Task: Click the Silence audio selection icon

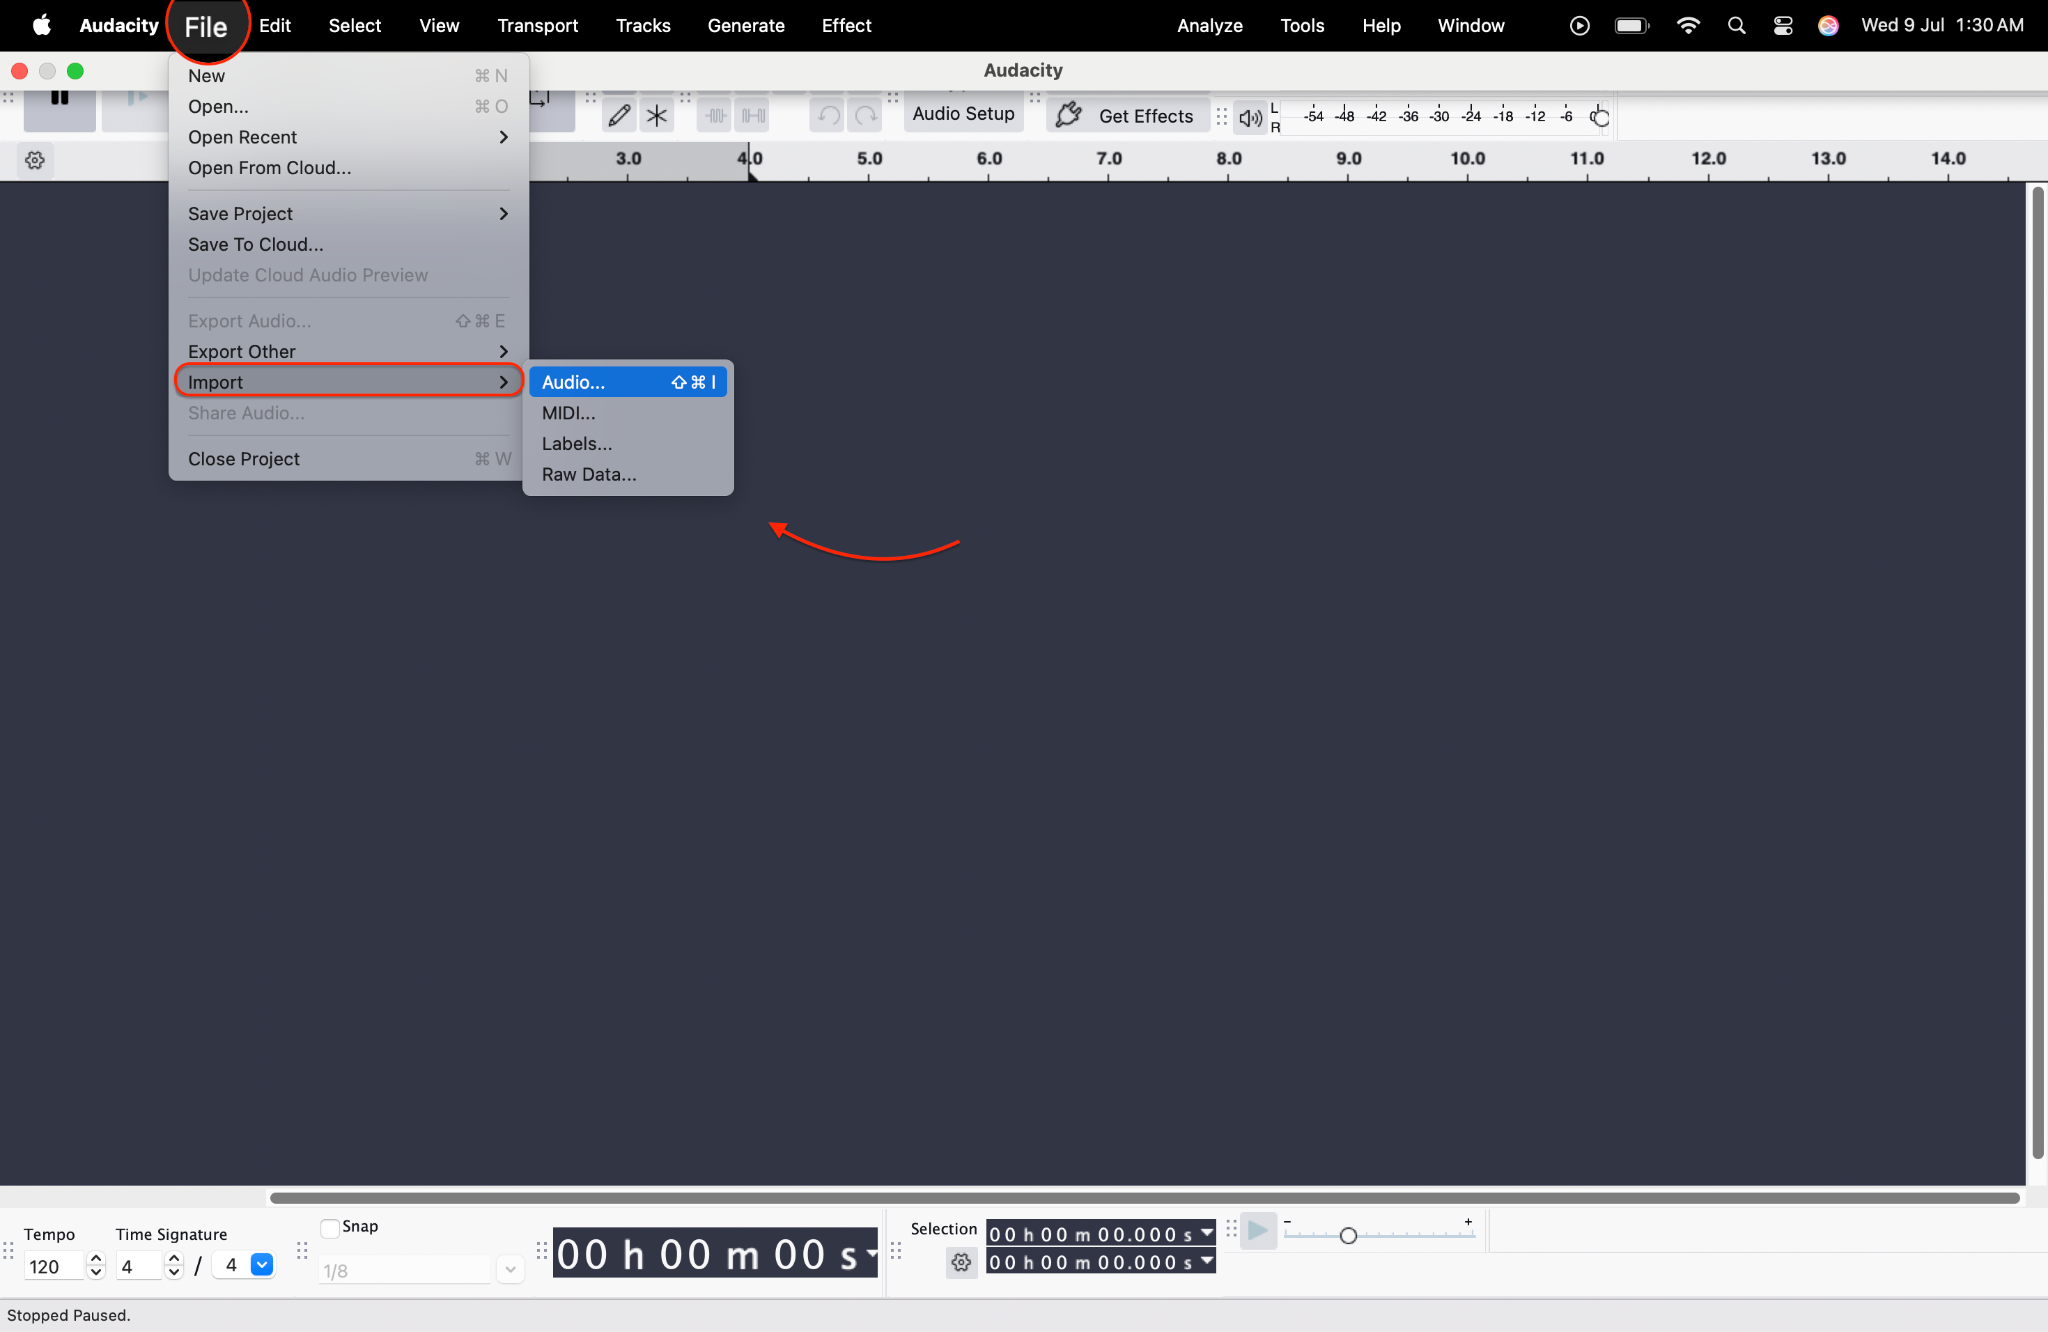Action: tap(753, 116)
